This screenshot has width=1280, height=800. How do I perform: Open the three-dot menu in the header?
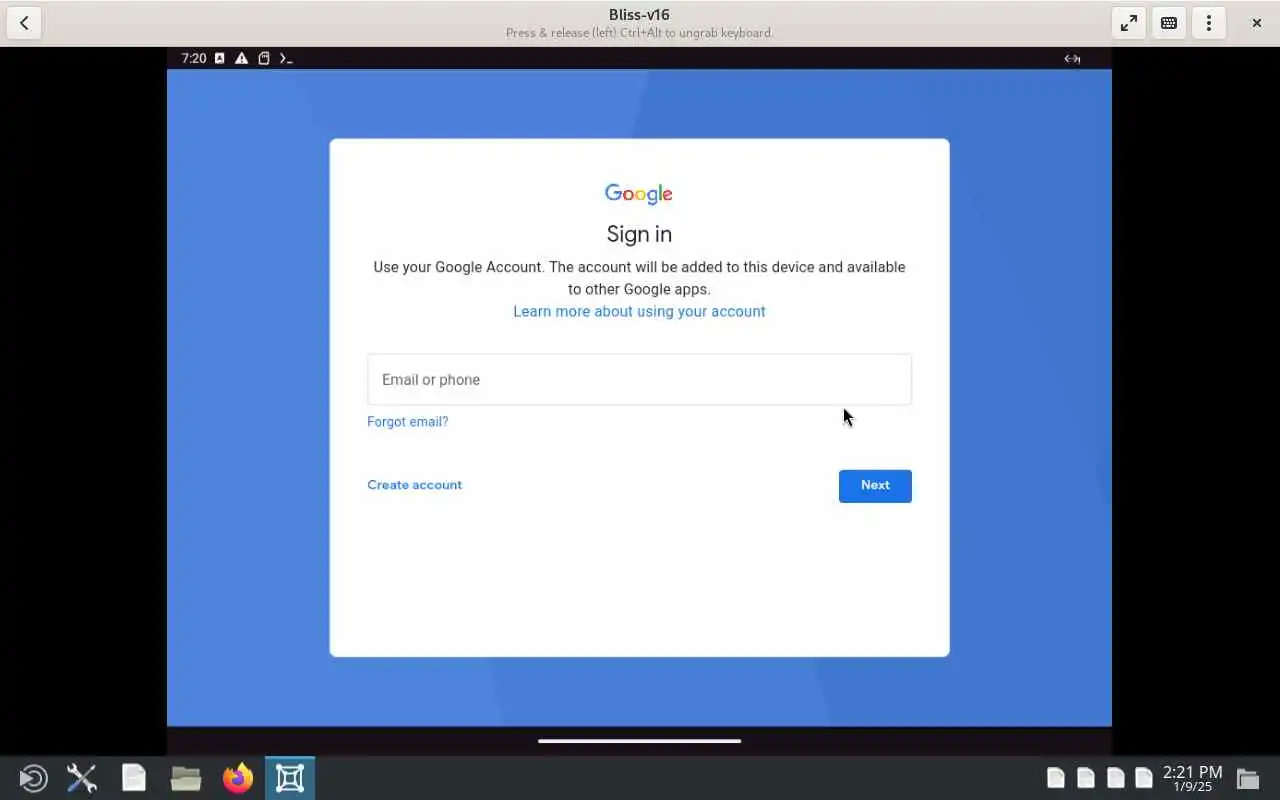(1209, 23)
